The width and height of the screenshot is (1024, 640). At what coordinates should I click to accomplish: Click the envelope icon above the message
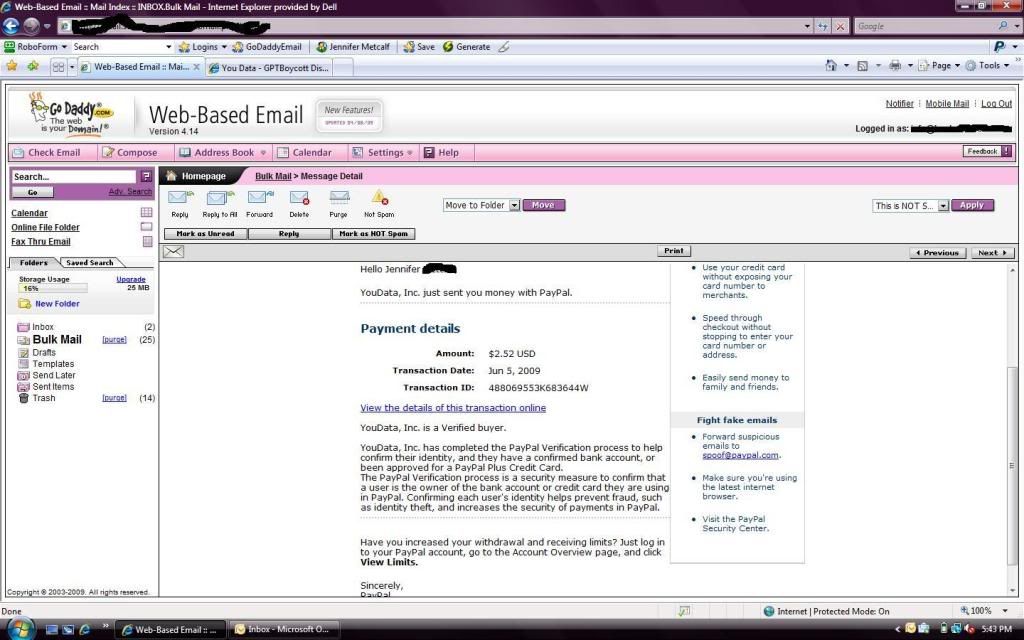click(x=173, y=251)
